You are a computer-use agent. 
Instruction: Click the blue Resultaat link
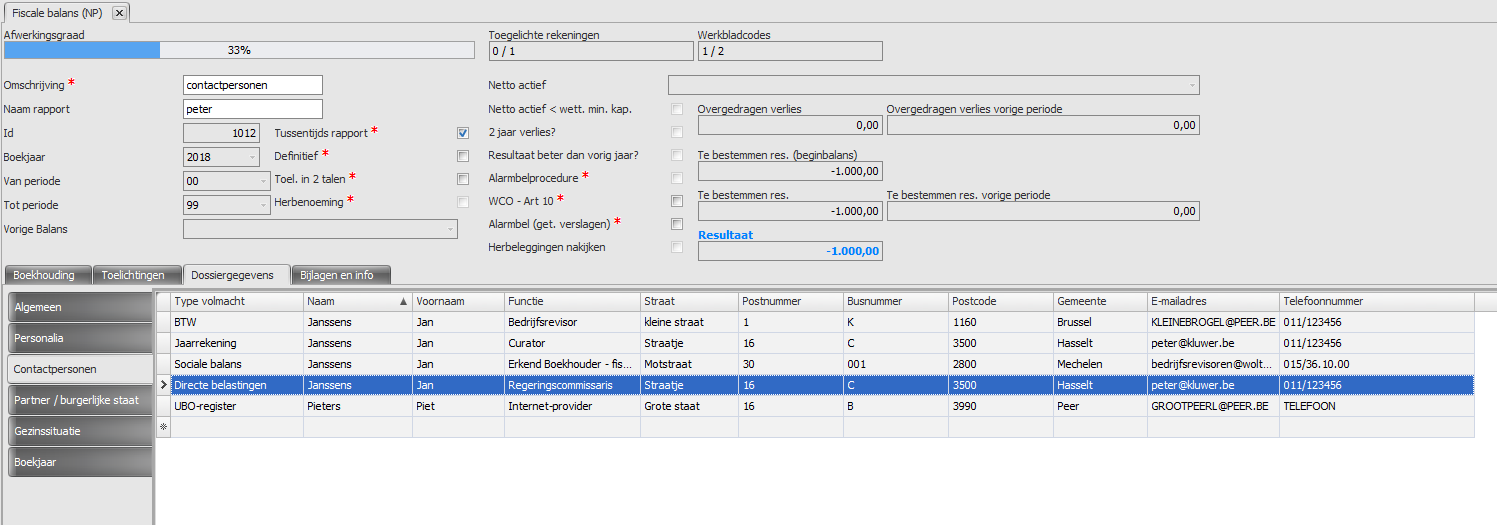point(725,235)
